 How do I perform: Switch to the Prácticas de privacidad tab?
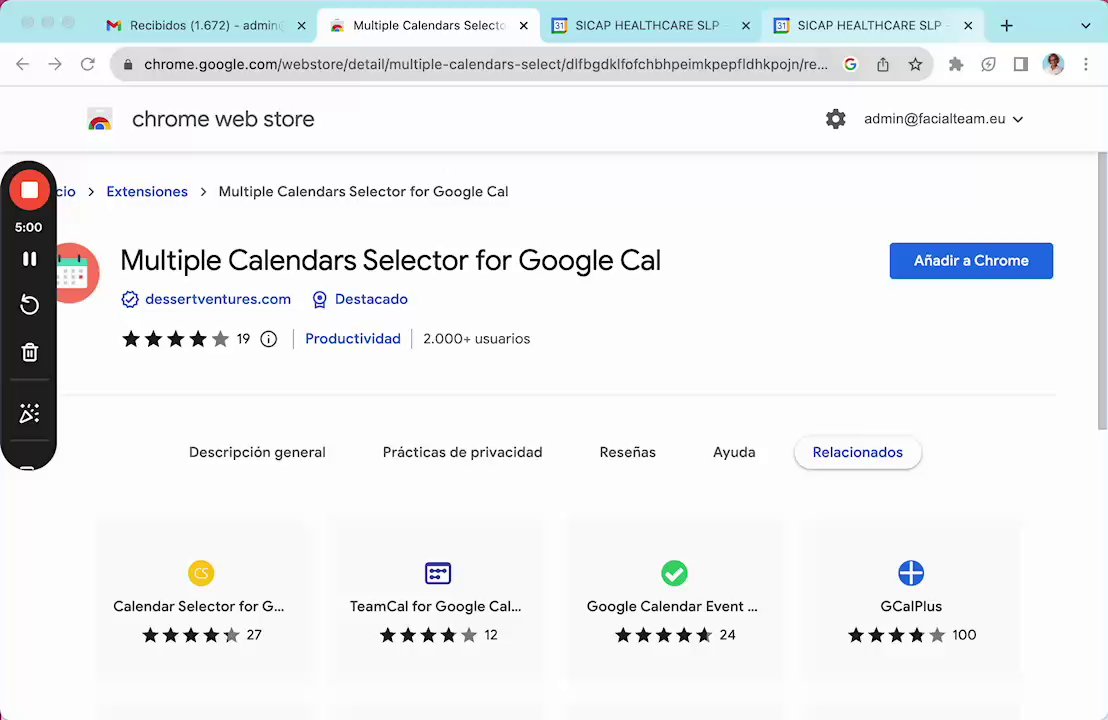point(462,452)
